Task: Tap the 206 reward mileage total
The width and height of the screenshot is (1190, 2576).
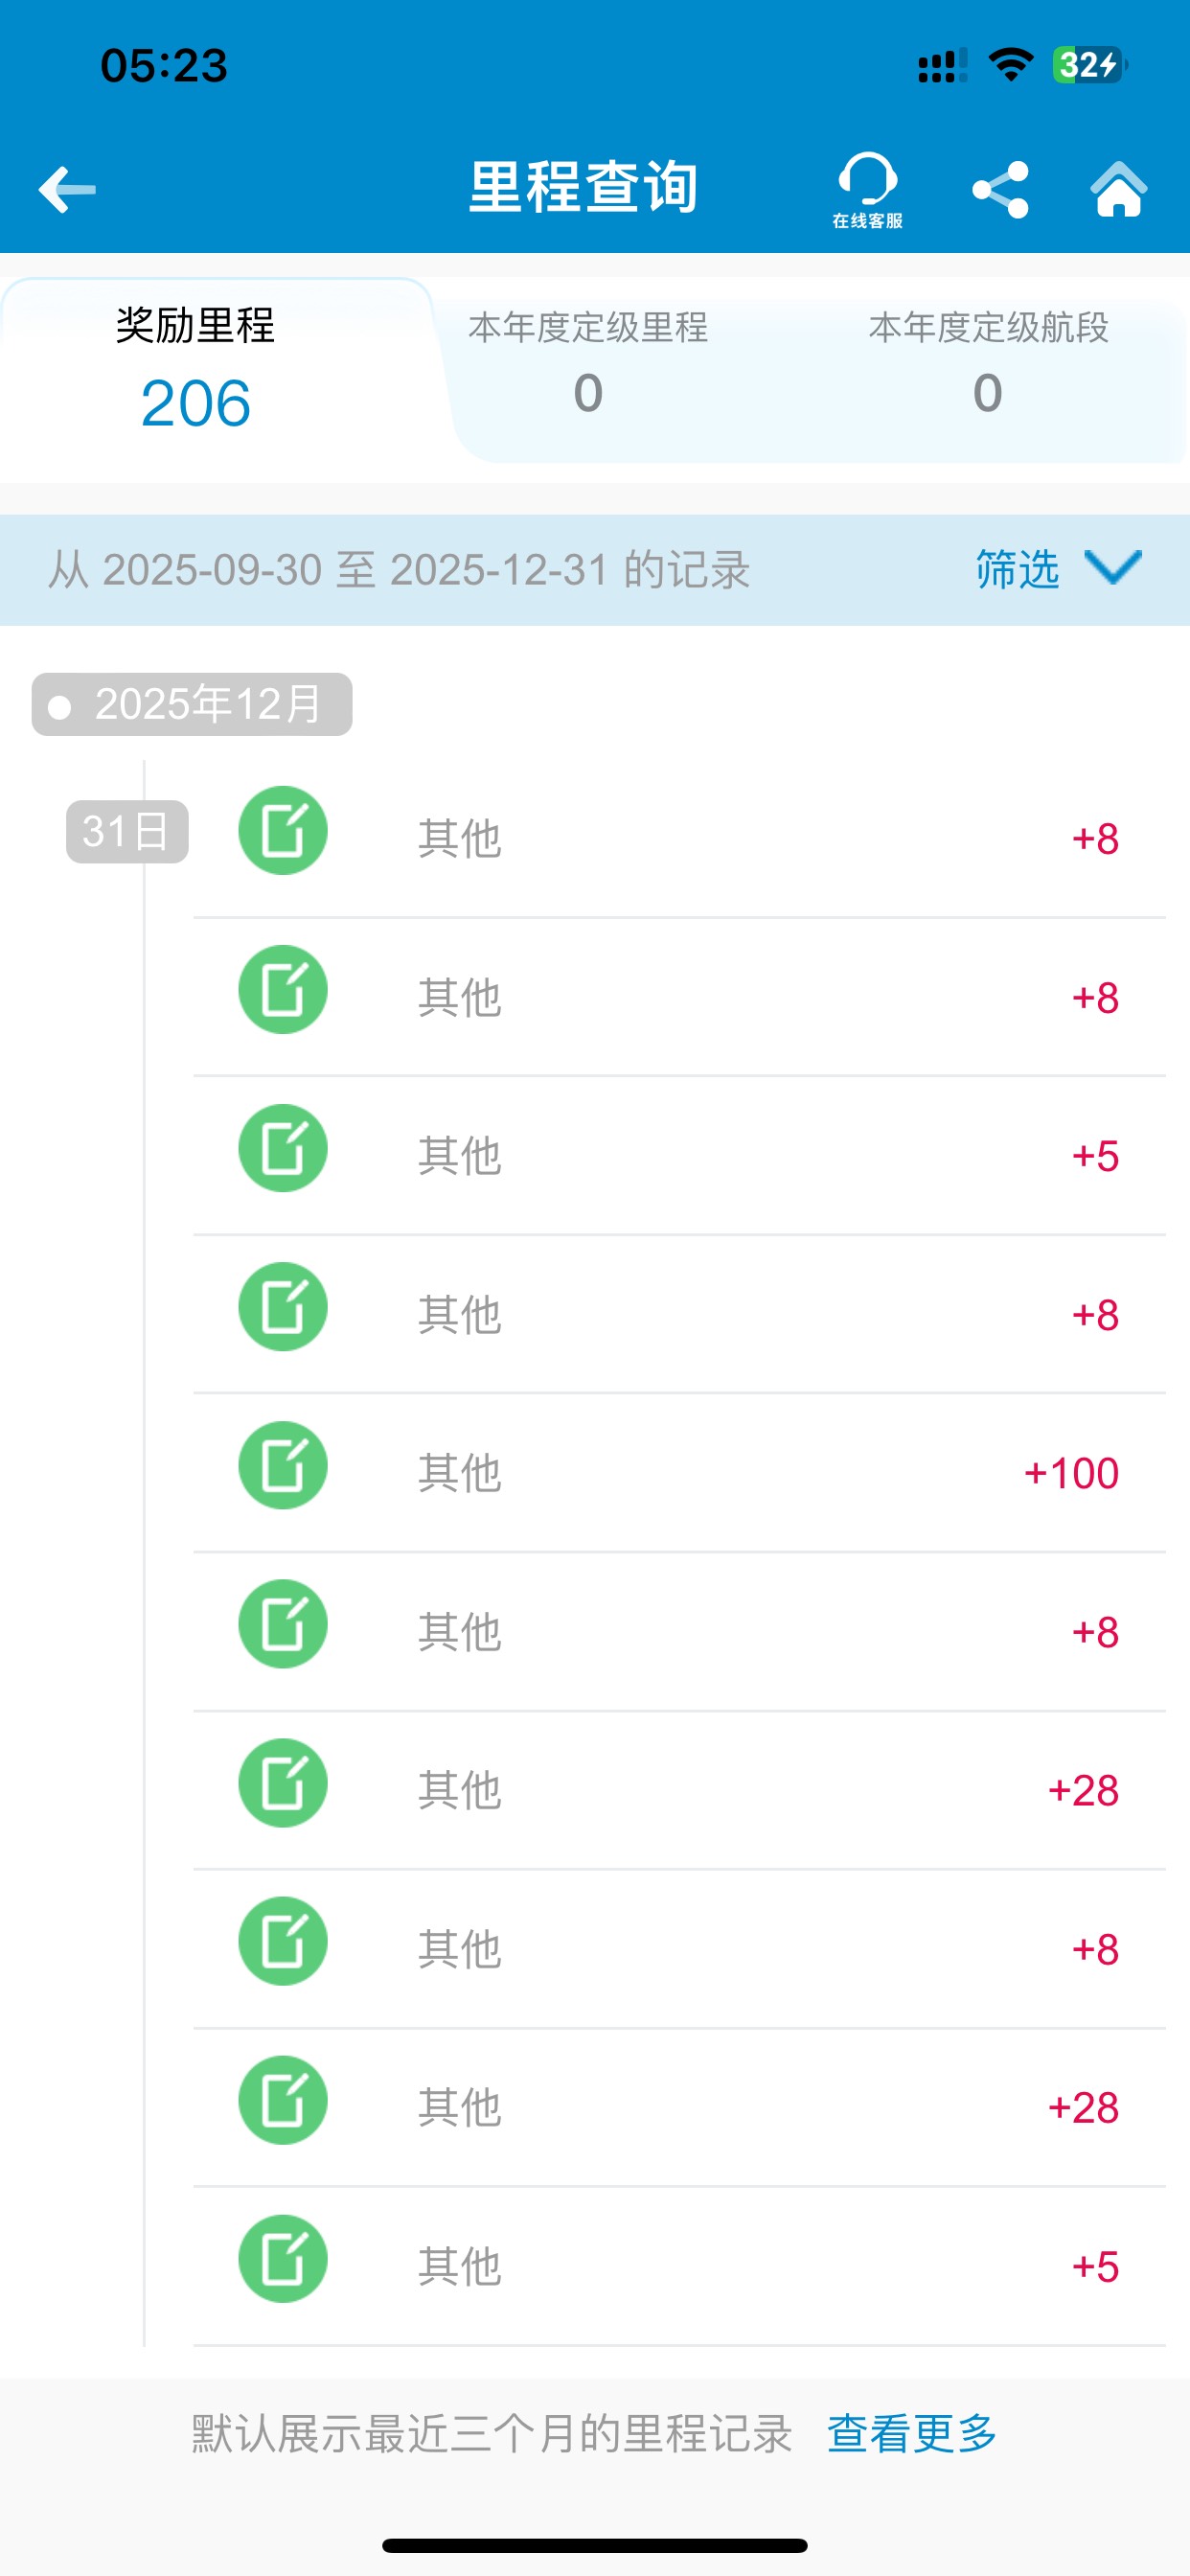Action: (196, 404)
